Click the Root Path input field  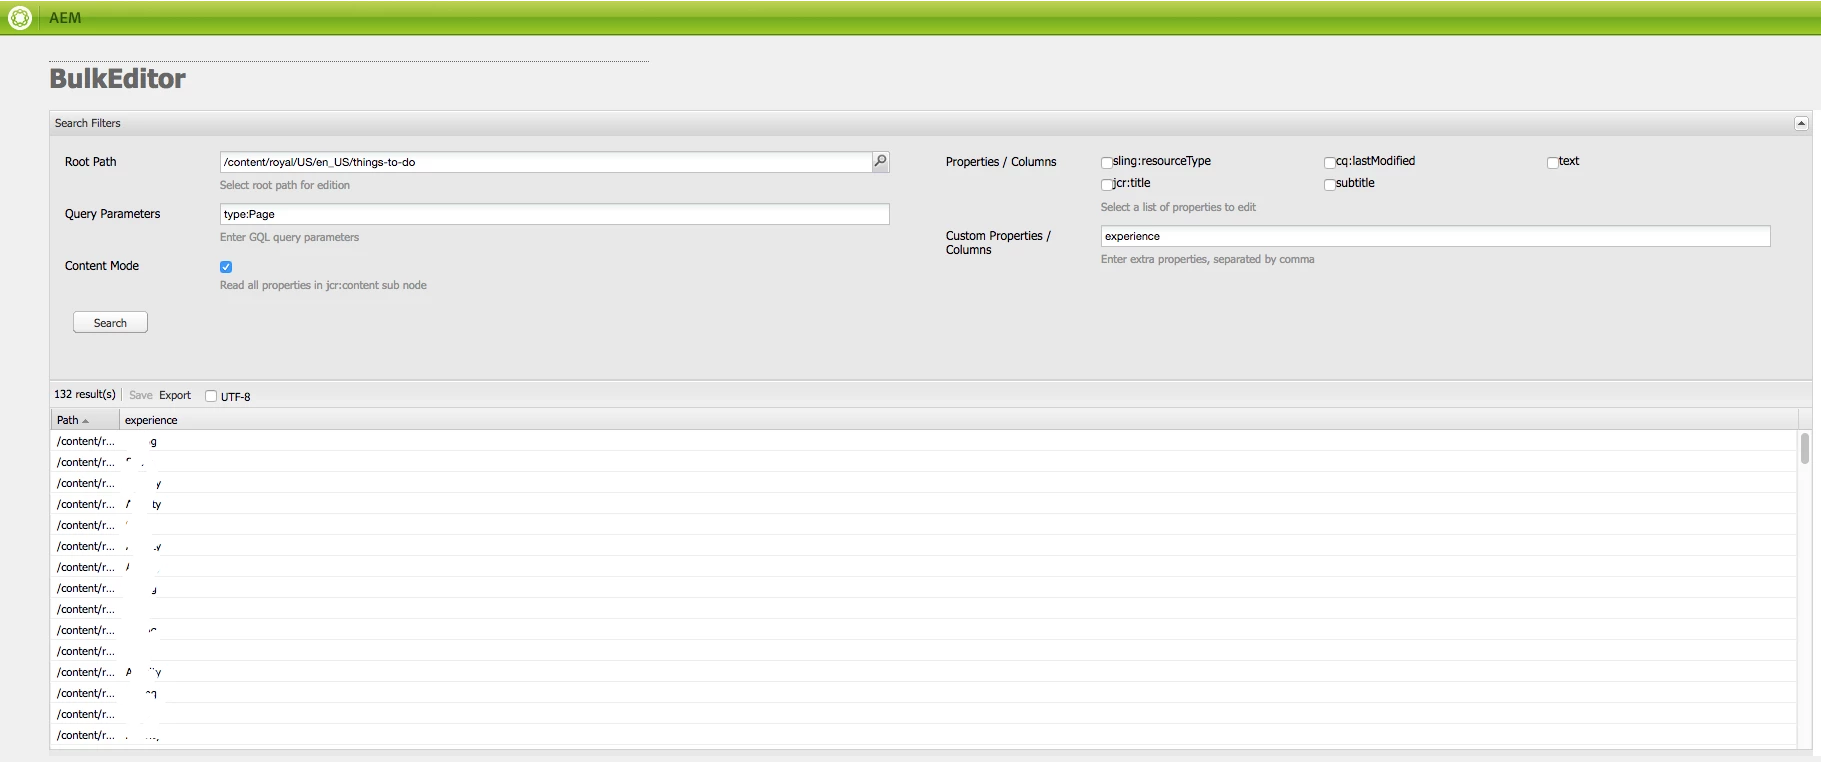pos(546,162)
